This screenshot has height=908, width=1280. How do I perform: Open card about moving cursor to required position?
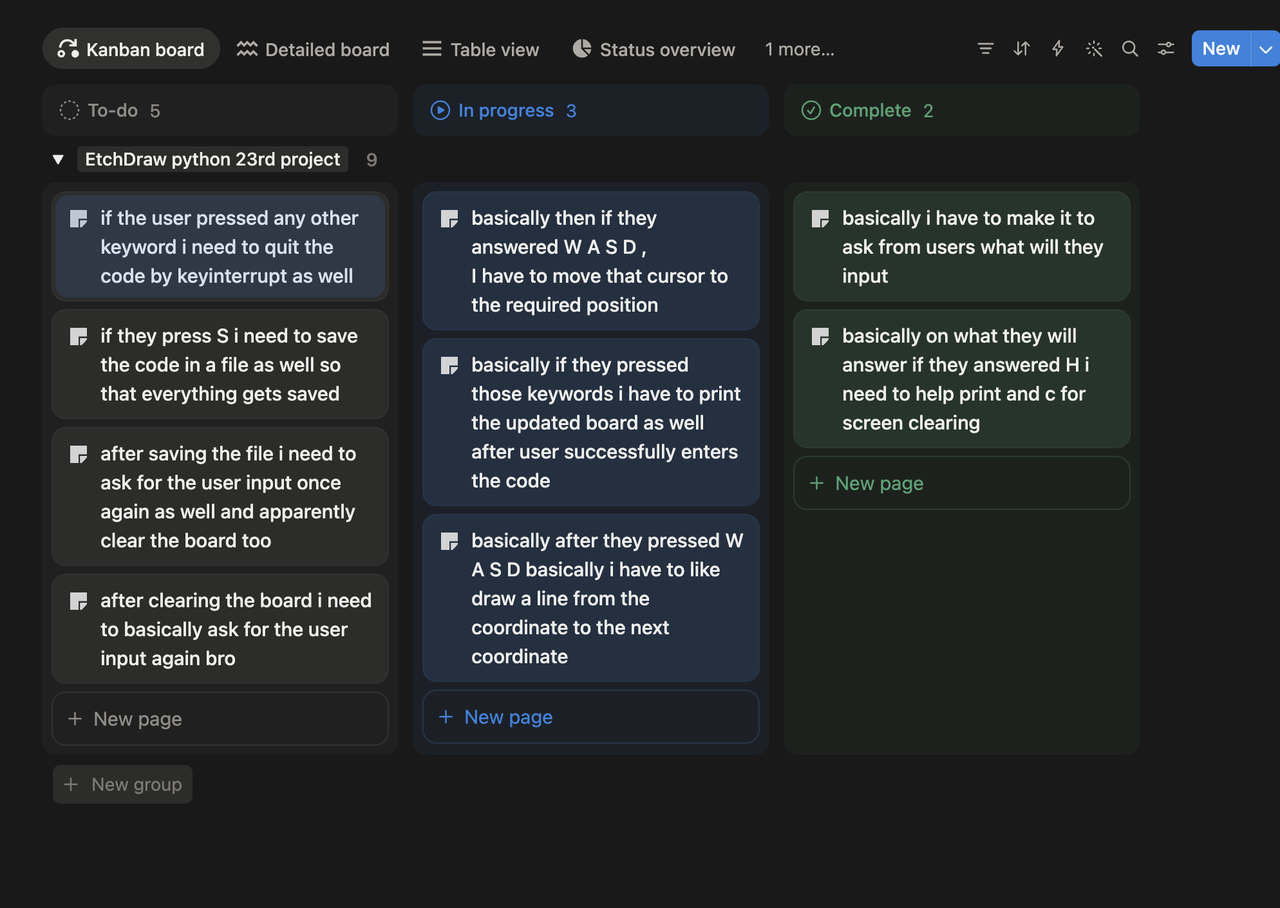point(591,261)
